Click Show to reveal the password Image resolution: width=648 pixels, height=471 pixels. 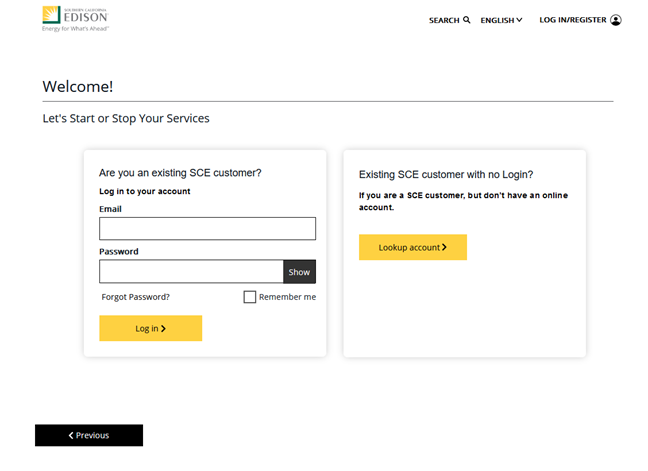point(299,272)
